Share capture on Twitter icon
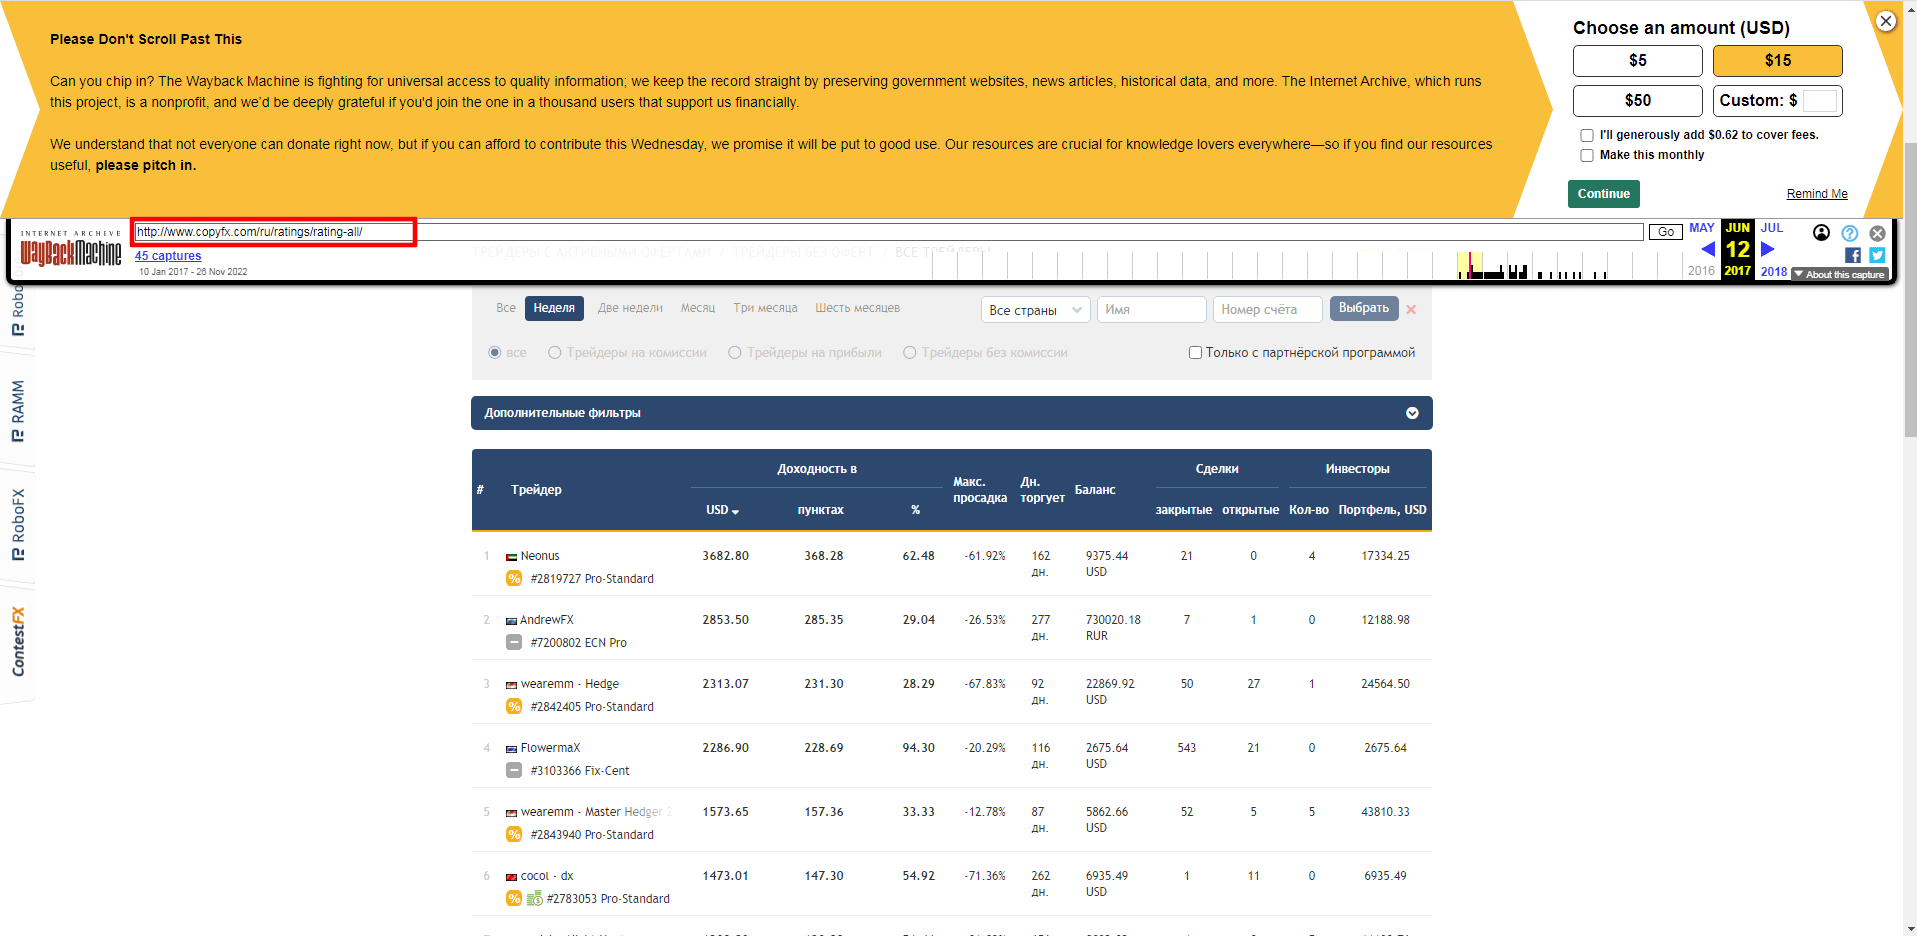 (x=1877, y=255)
